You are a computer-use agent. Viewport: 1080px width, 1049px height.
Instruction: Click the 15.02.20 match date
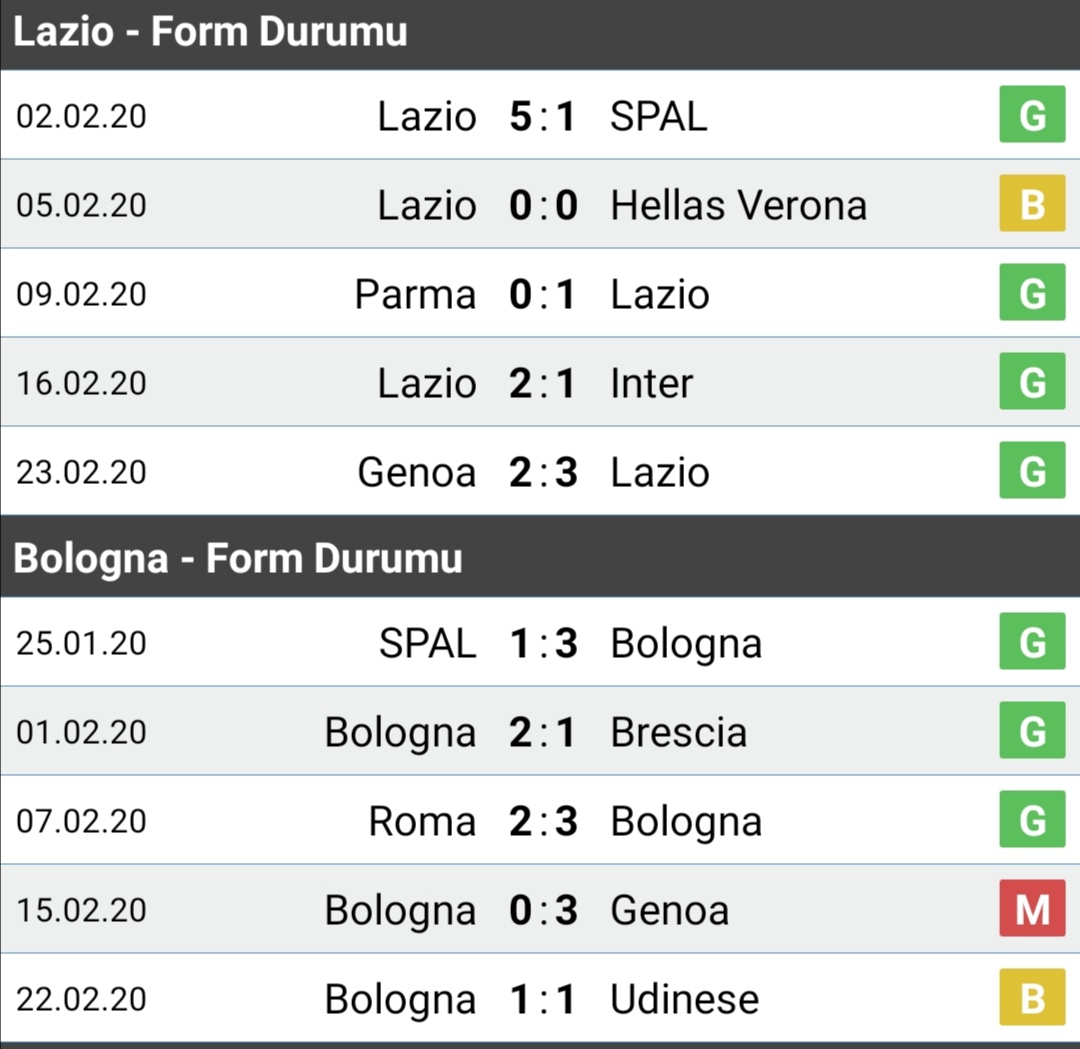pyautogui.click(x=81, y=911)
